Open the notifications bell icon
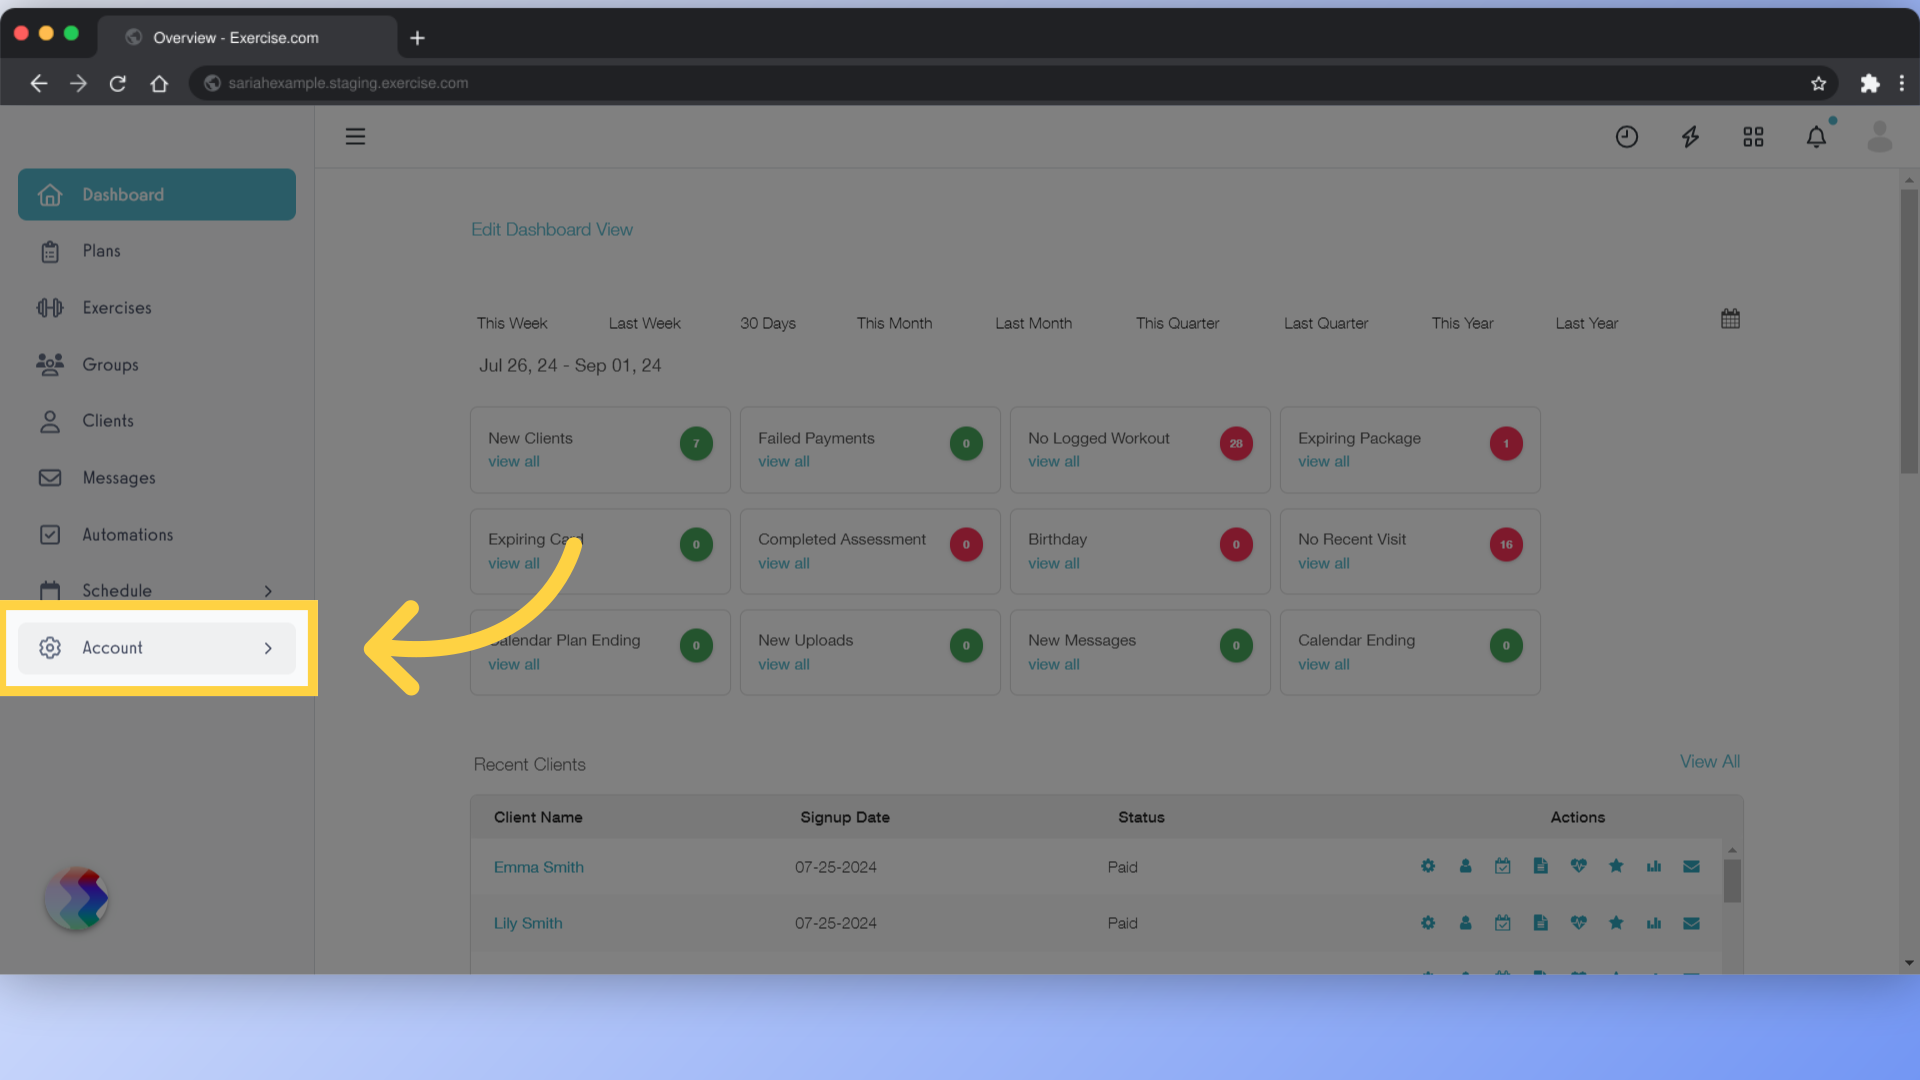The width and height of the screenshot is (1920, 1080). tap(1817, 137)
